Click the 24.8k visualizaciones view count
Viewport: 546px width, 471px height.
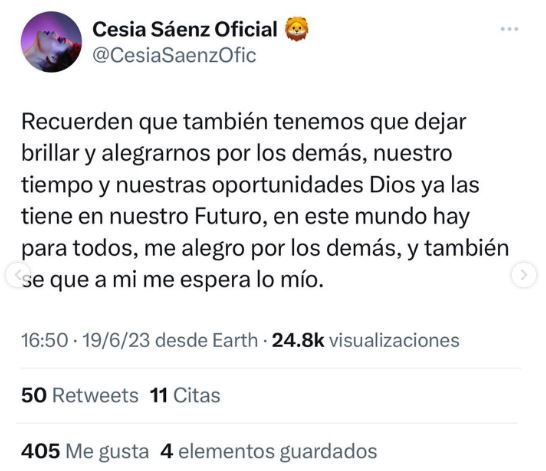366,340
